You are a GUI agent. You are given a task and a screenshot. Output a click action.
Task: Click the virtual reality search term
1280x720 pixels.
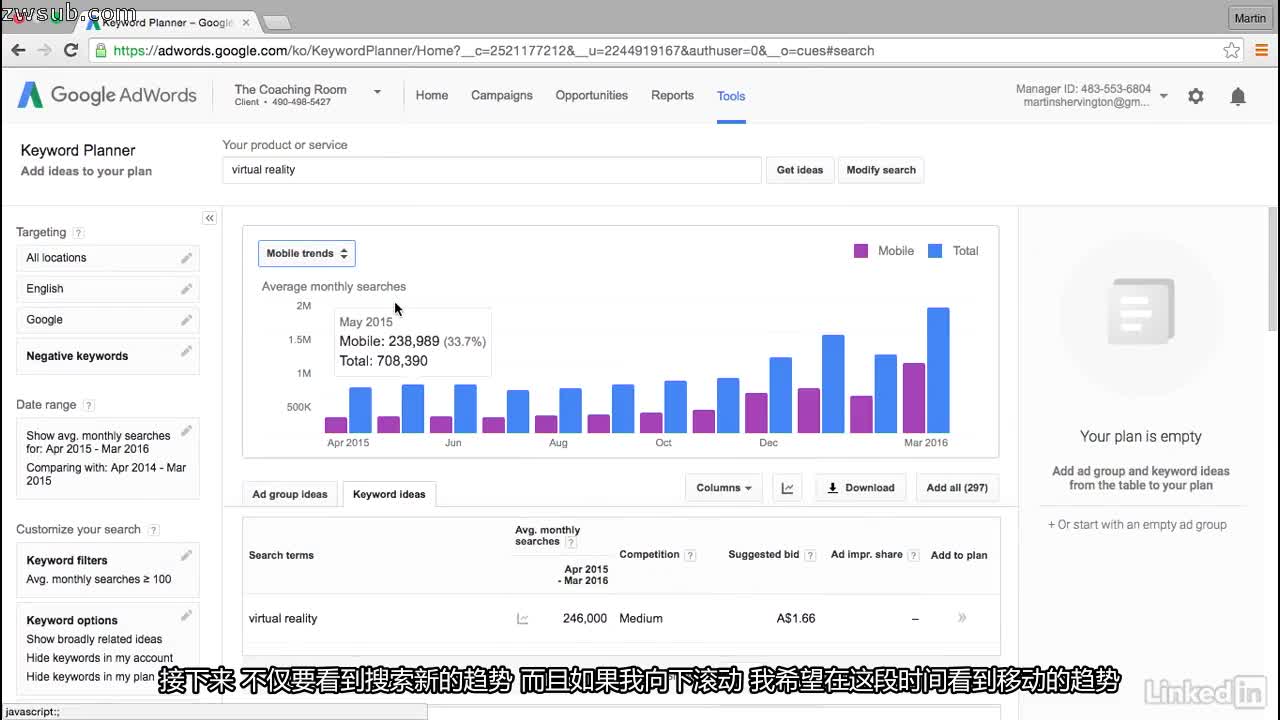283,619
